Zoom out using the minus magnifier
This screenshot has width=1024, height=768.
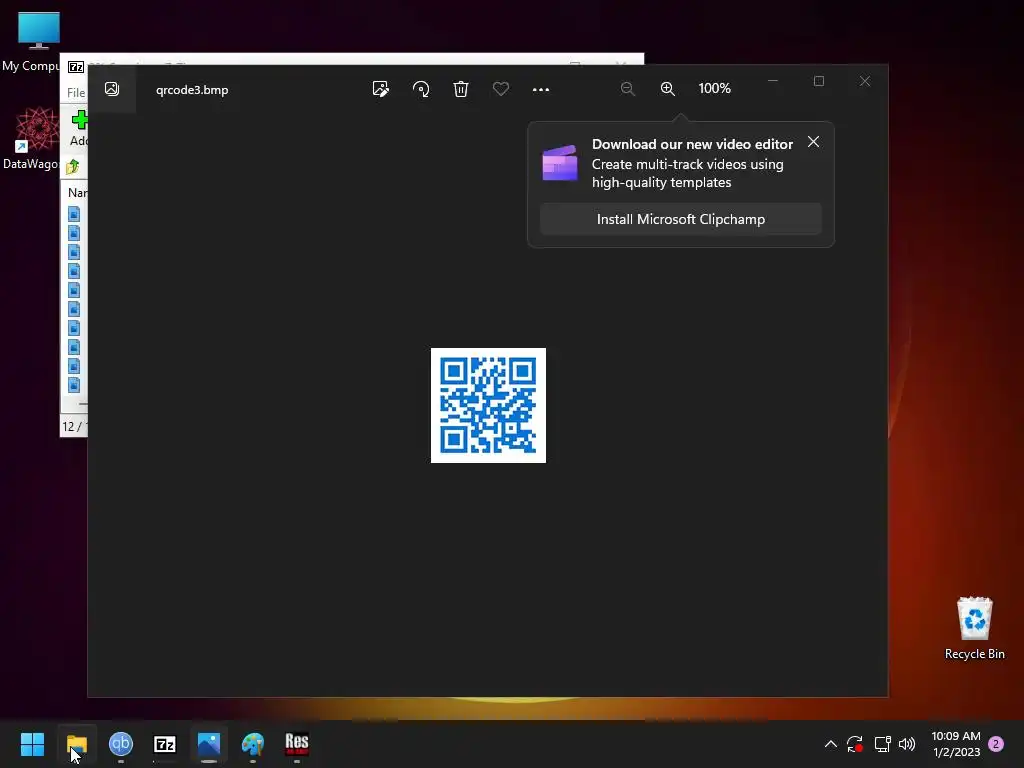(x=628, y=89)
